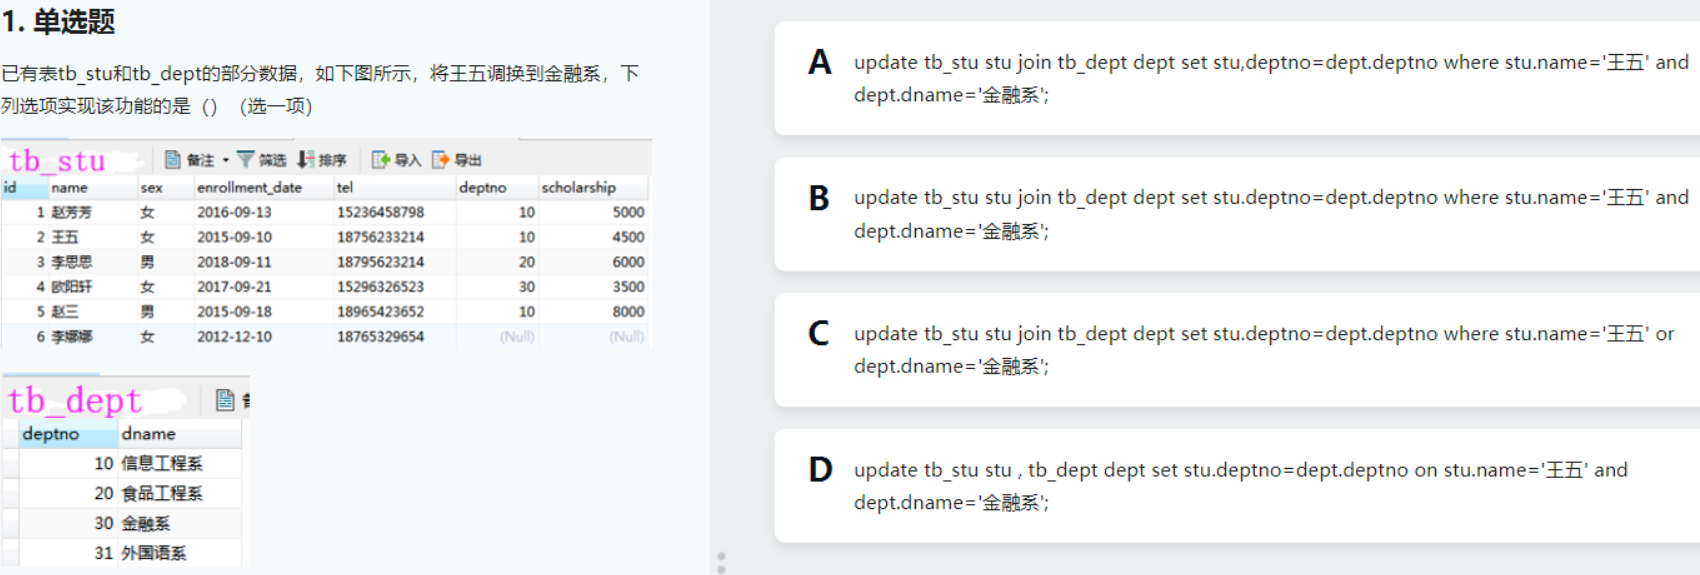
Task: Click the enrollment_date column header
Action: click(249, 187)
